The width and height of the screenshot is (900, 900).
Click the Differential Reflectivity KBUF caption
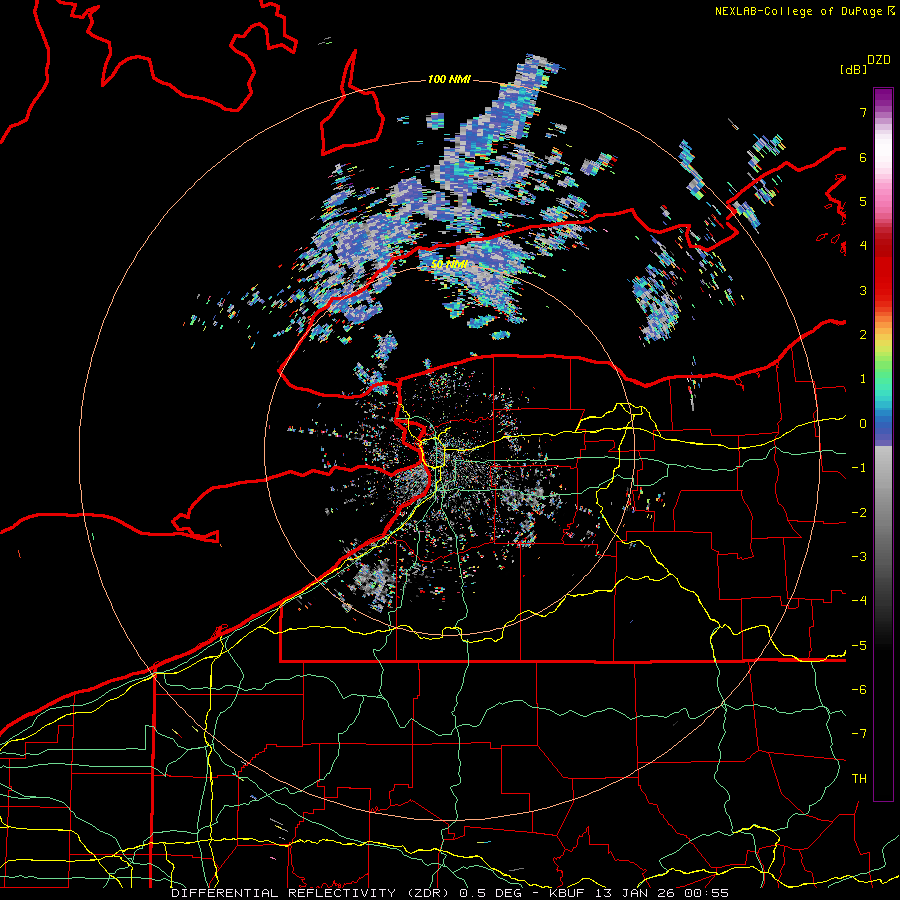450,893
